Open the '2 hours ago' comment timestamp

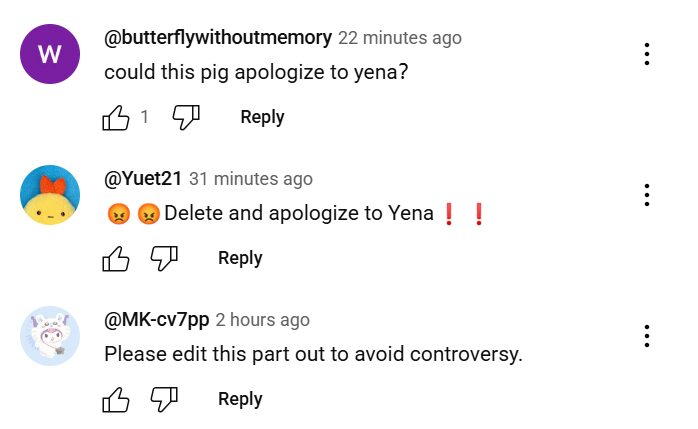[263, 320]
